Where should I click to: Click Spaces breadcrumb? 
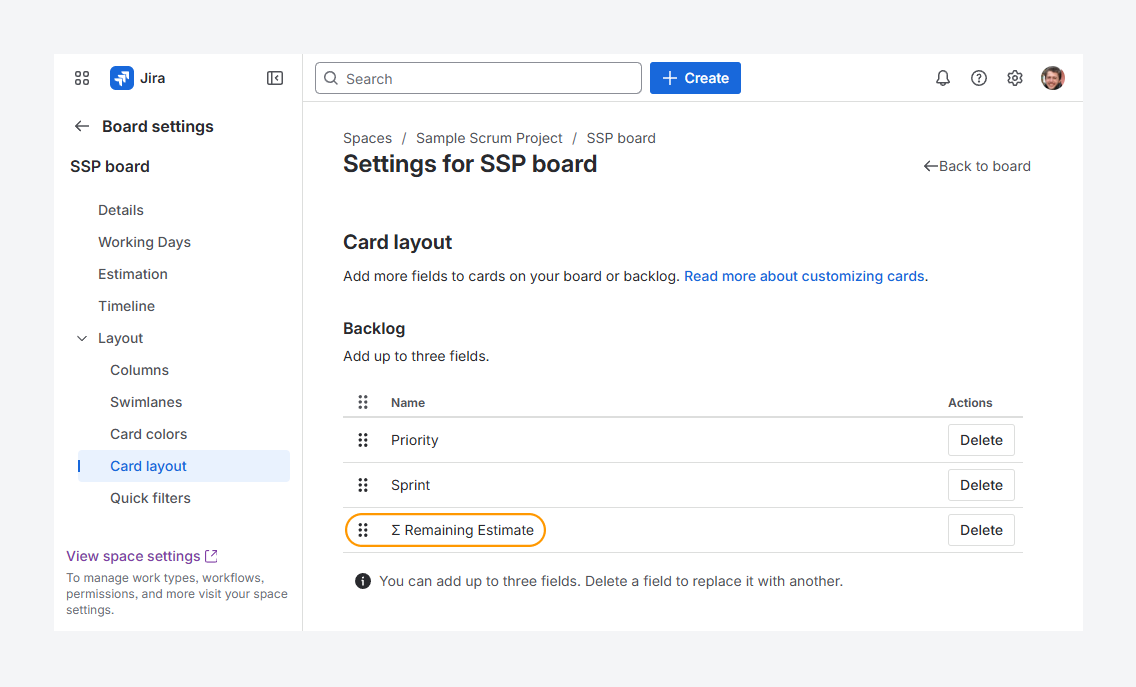367,138
